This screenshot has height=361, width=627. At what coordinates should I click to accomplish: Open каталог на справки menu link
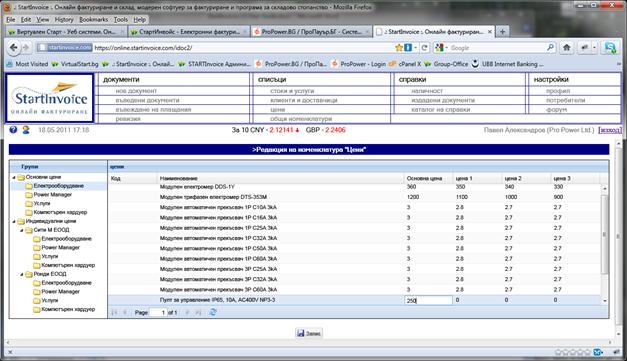pos(441,110)
